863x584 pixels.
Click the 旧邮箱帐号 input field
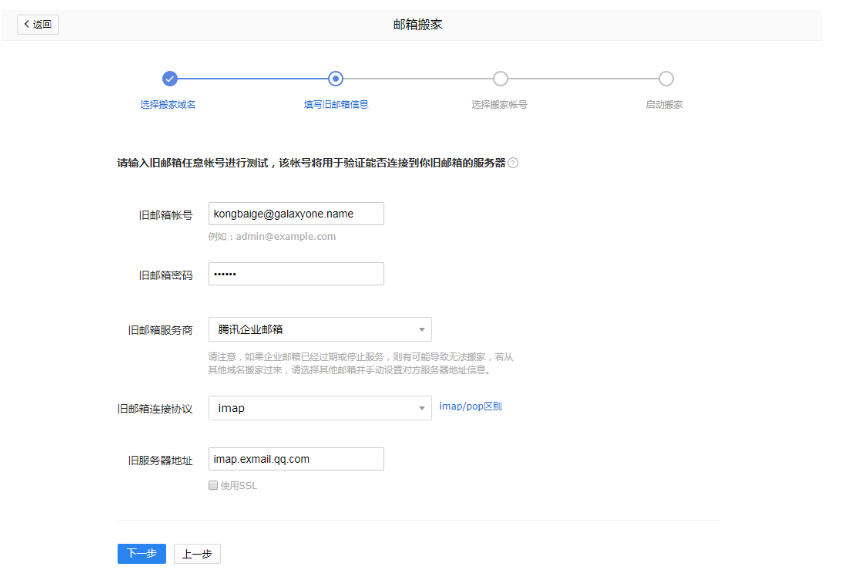click(296, 213)
